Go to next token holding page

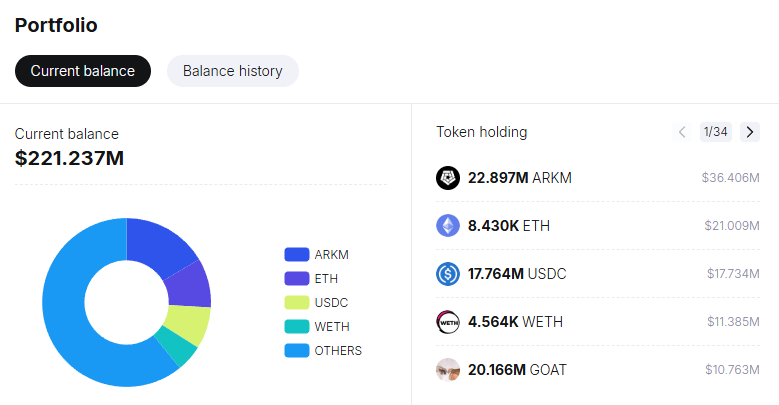(x=750, y=132)
